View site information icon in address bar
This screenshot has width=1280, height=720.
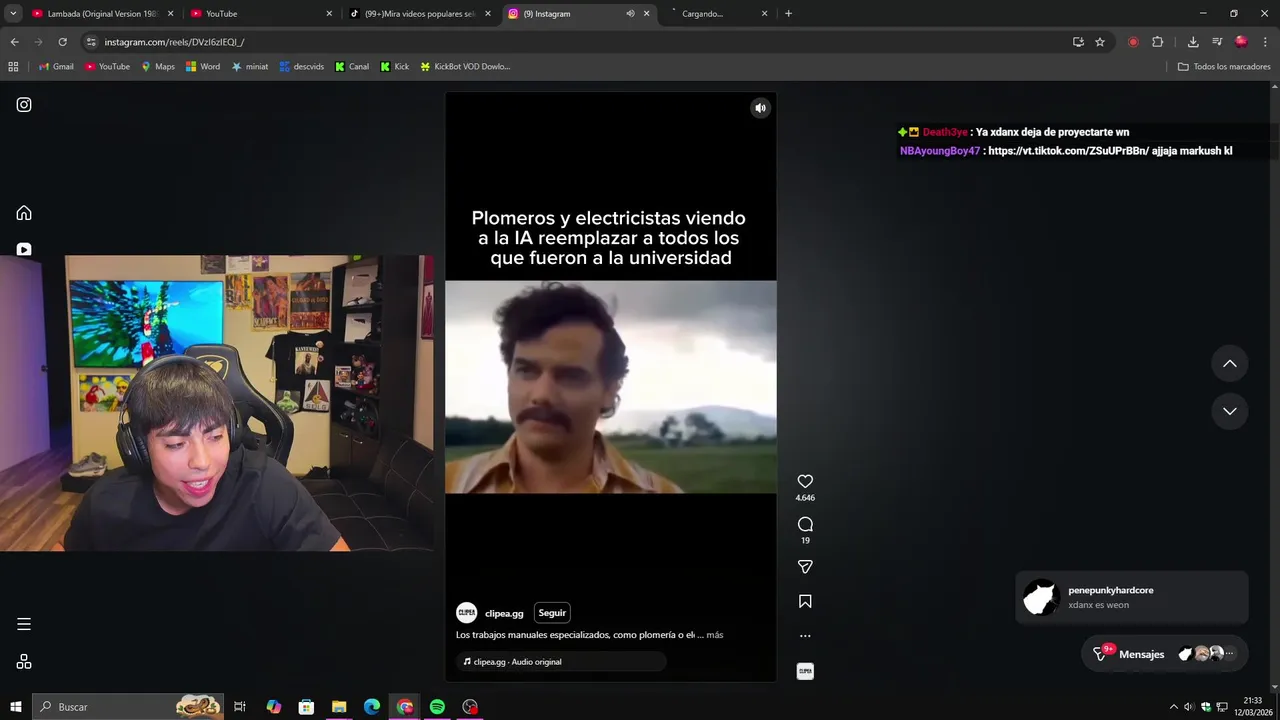[x=91, y=42]
